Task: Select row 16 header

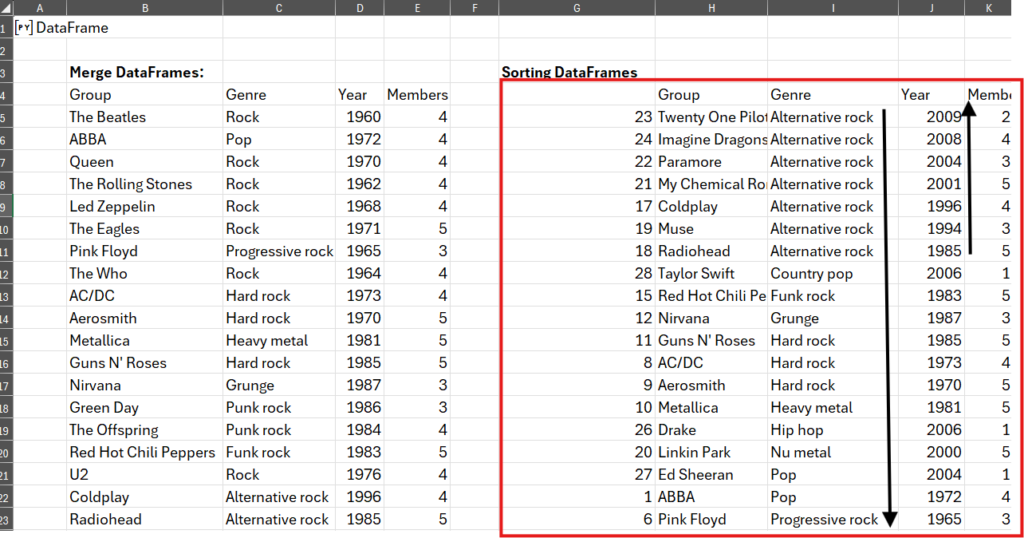Action: pos(7,363)
